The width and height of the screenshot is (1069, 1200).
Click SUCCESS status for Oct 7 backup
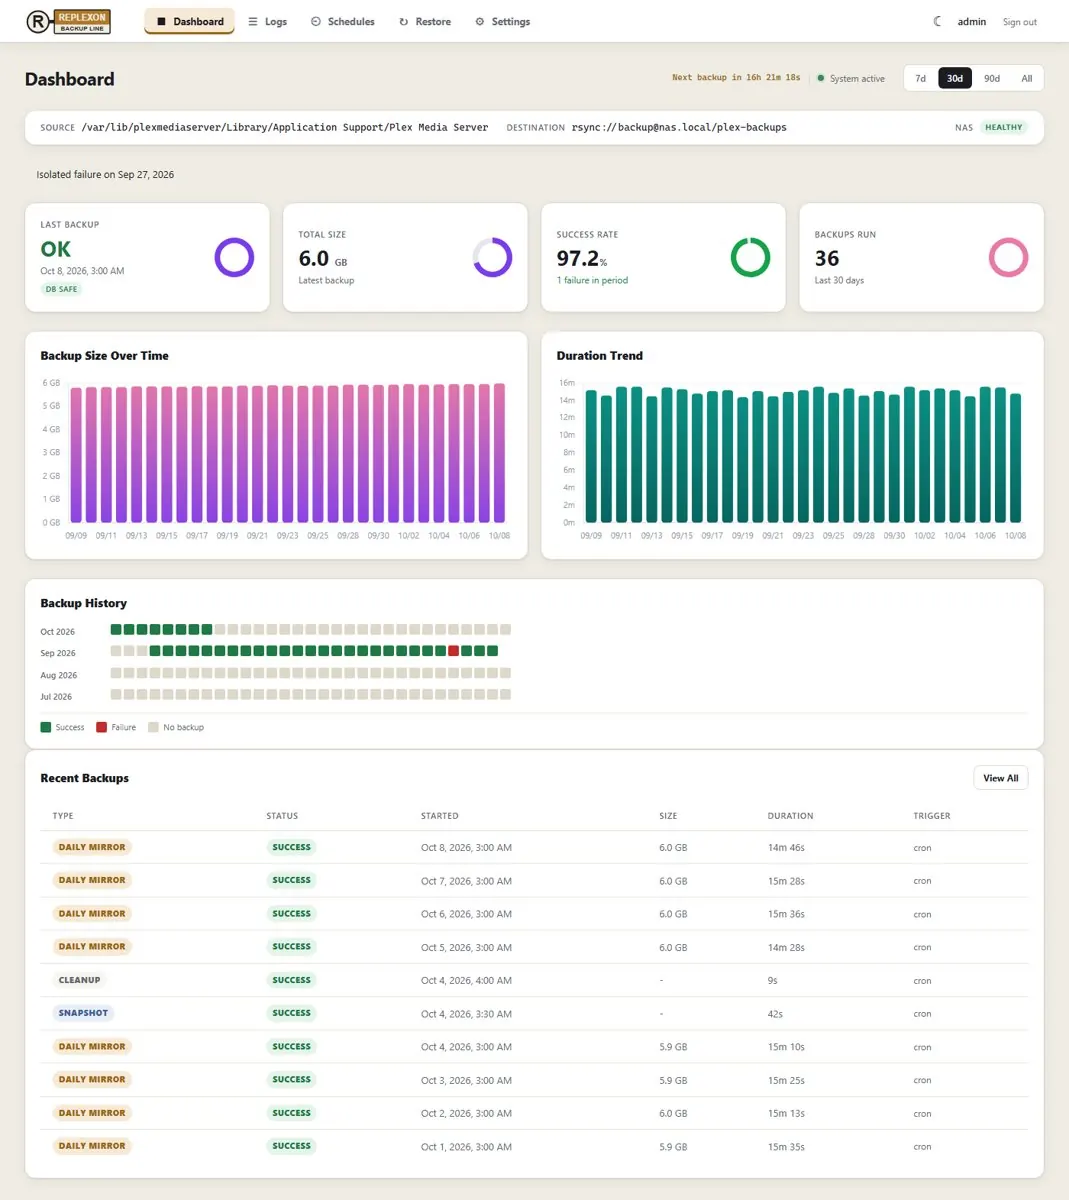(291, 880)
